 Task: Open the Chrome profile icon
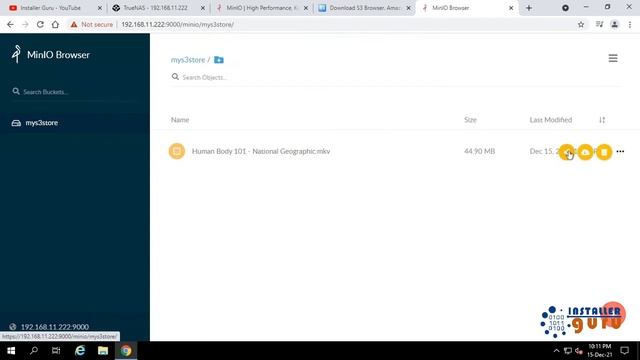614,24
